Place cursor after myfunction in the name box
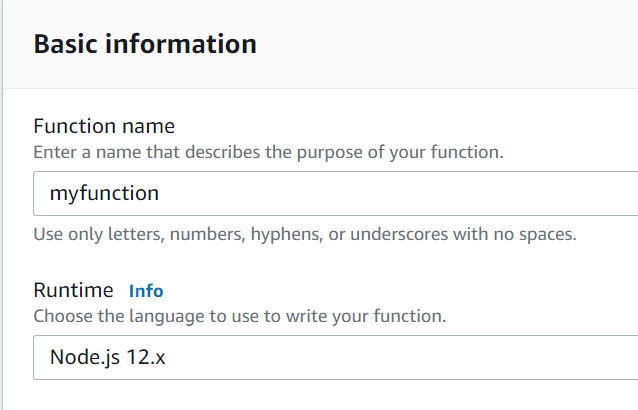 pos(160,194)
